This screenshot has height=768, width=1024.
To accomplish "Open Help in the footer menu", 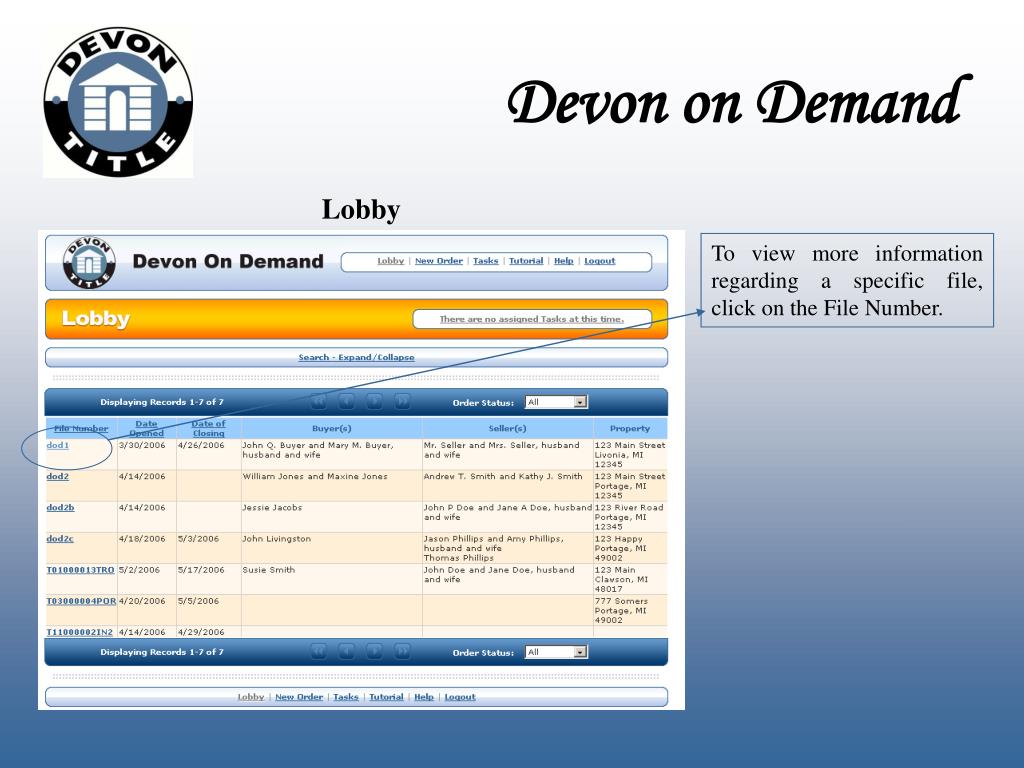I will click(x=424, y=697).
